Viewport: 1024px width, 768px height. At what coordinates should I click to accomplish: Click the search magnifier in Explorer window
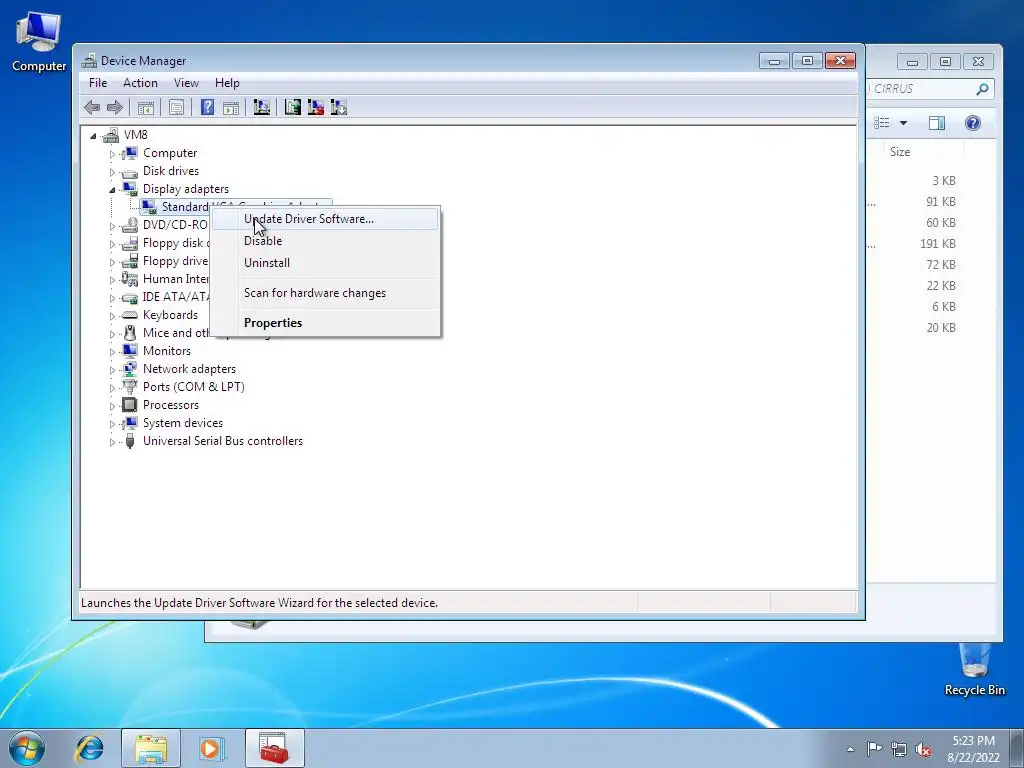pos(982,89)
